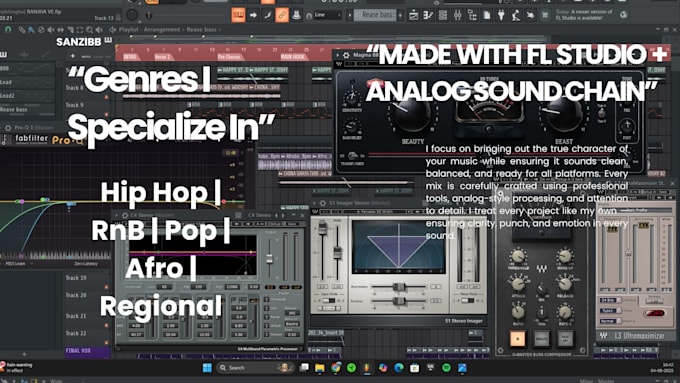This screenshot has height=383, width=680.
Task: Open Magma plugin window gear menu
Action: pyautogui.click(x=346, y=55)
